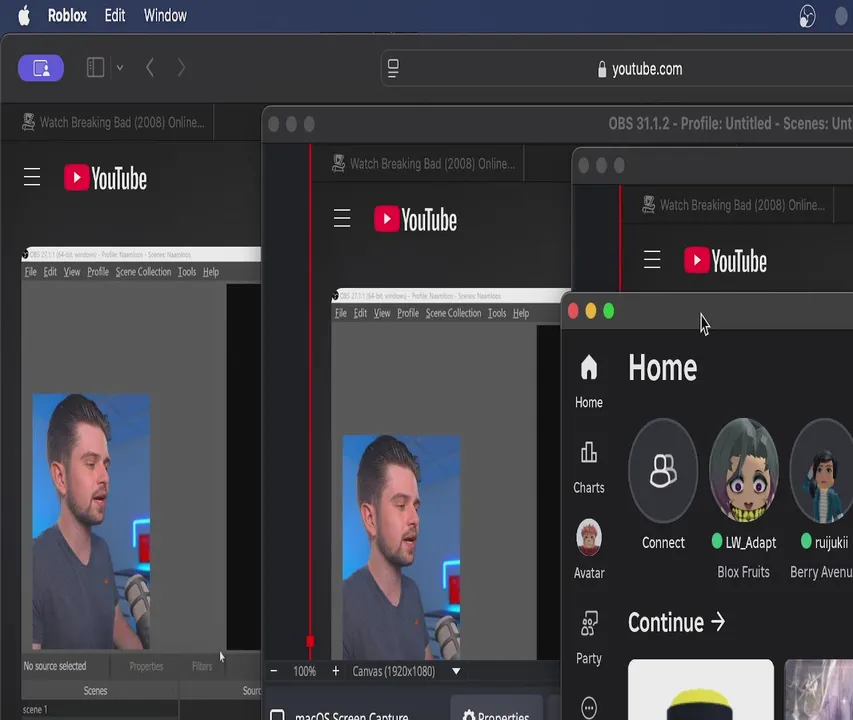Click YouTube logo inside OBS preview

(416, 219)
